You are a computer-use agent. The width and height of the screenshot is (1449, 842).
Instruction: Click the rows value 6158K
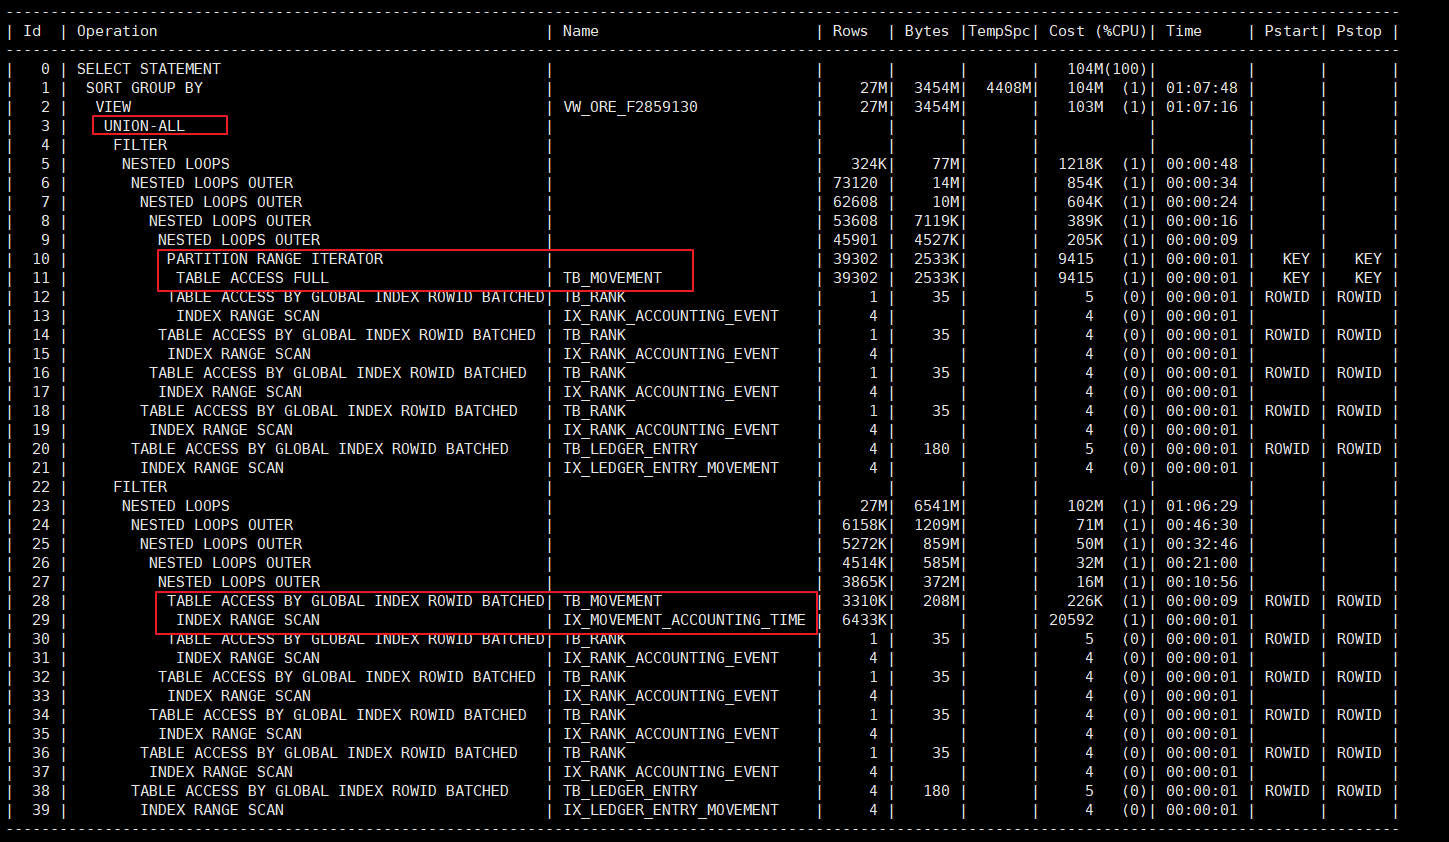pyautogui.click(x=865, y=525)
